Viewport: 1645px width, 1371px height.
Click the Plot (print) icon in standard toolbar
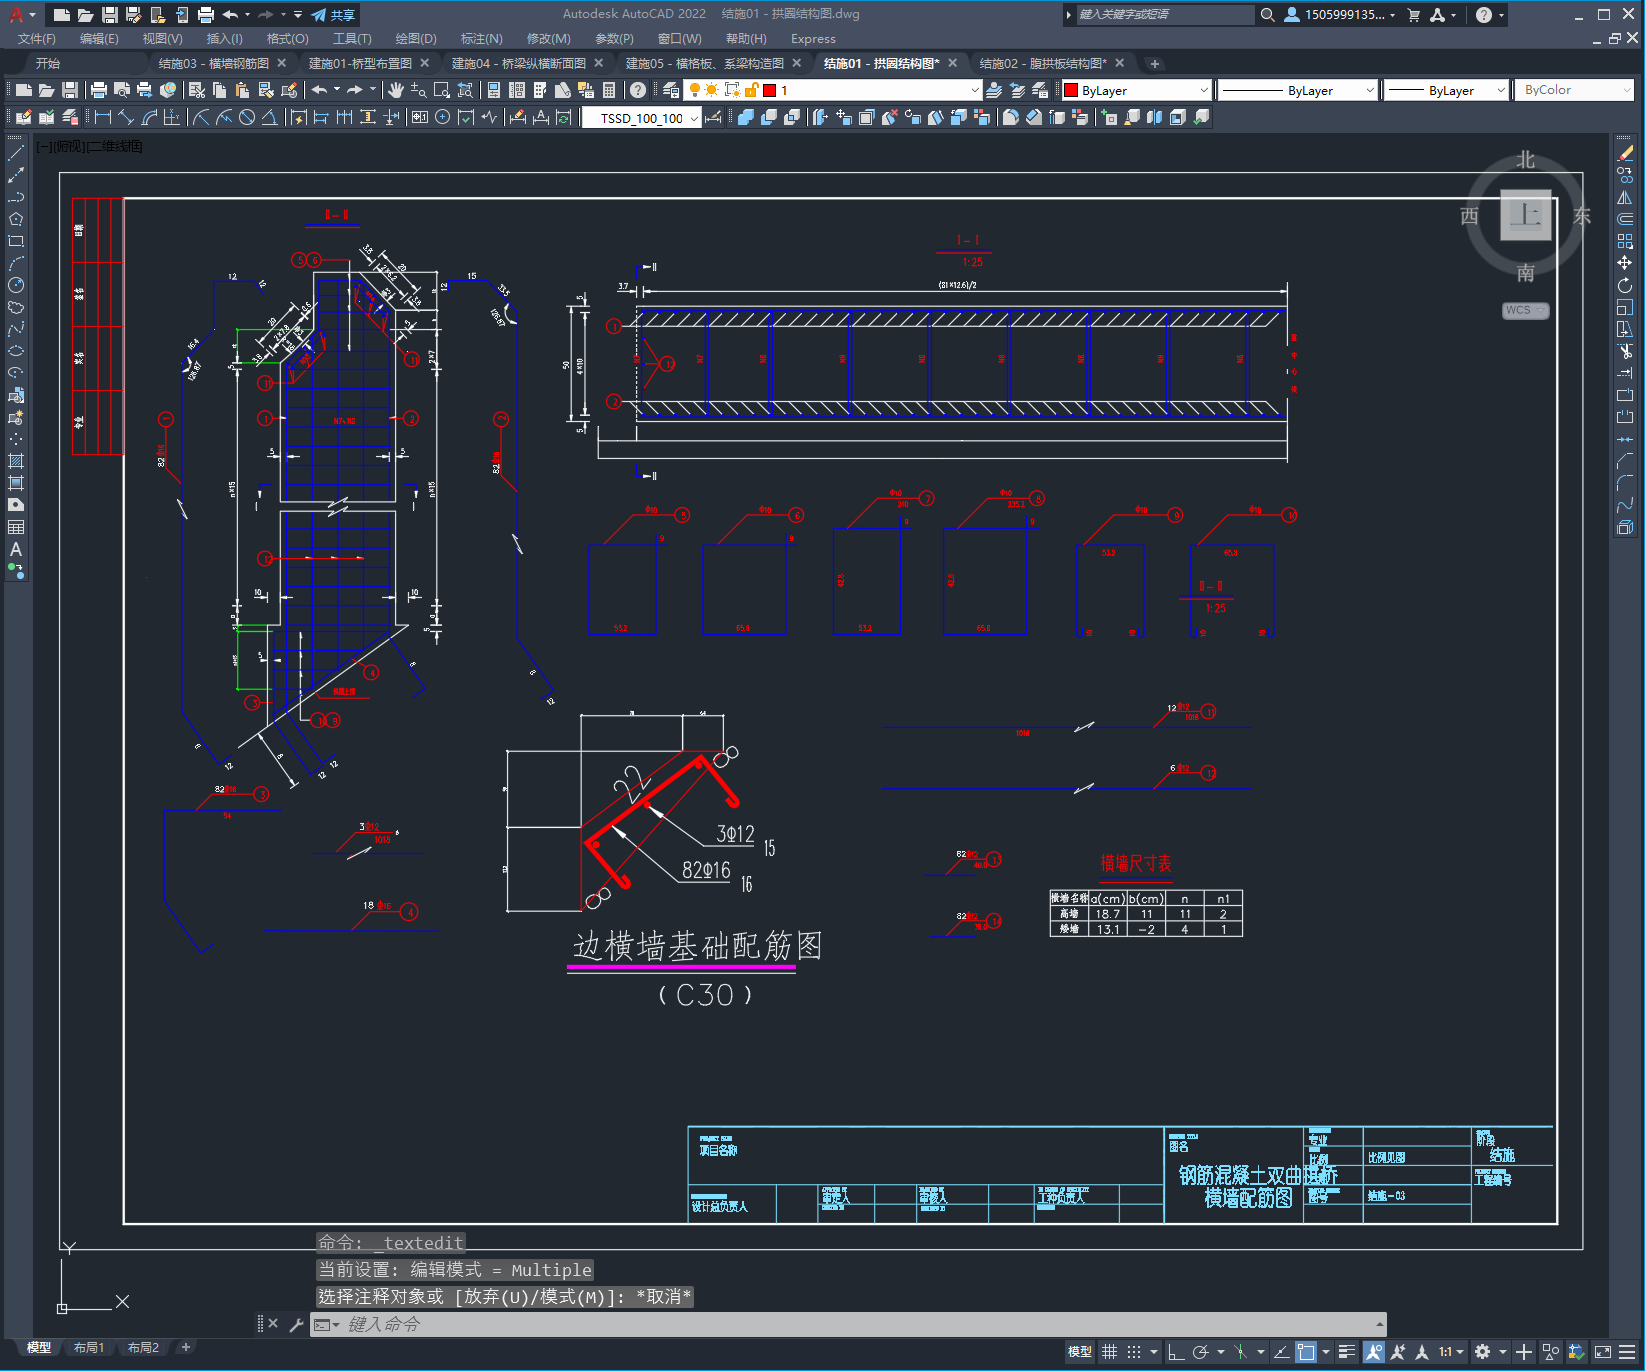(99, 90)
